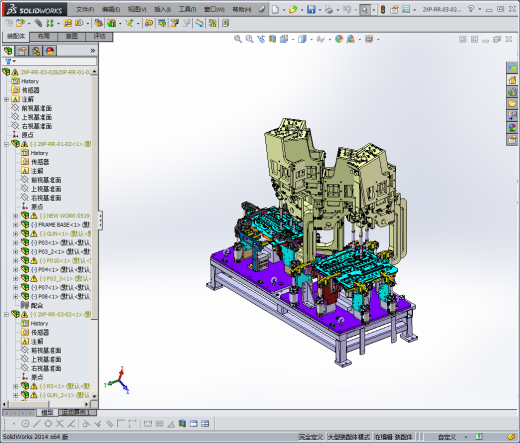Open the DisplayManager tab icon
Screen dimensions: 520x443
click(50, 51)
